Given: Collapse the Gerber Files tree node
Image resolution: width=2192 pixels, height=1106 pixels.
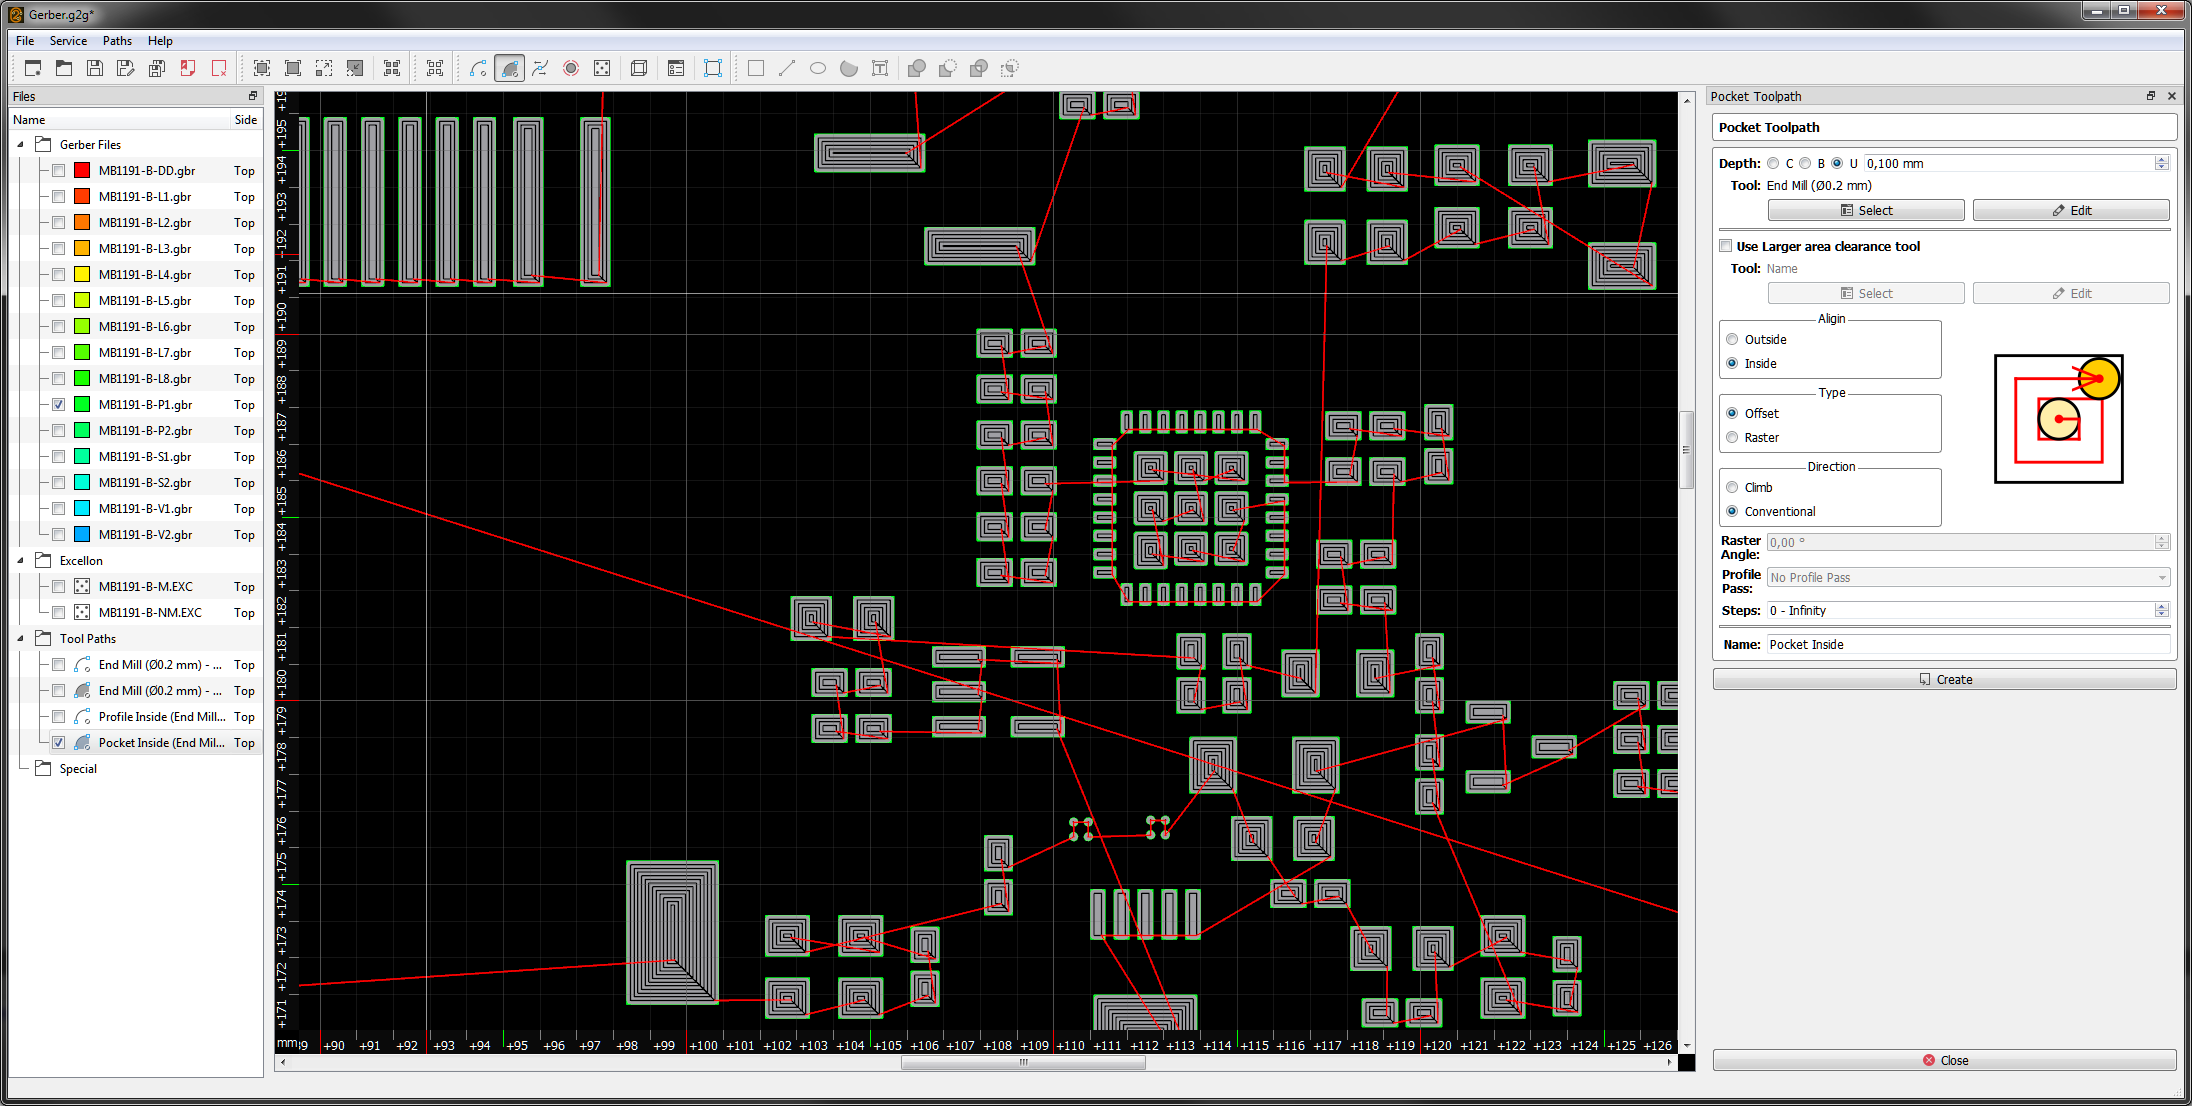Looking at the screenshot, I should point(21,144).
